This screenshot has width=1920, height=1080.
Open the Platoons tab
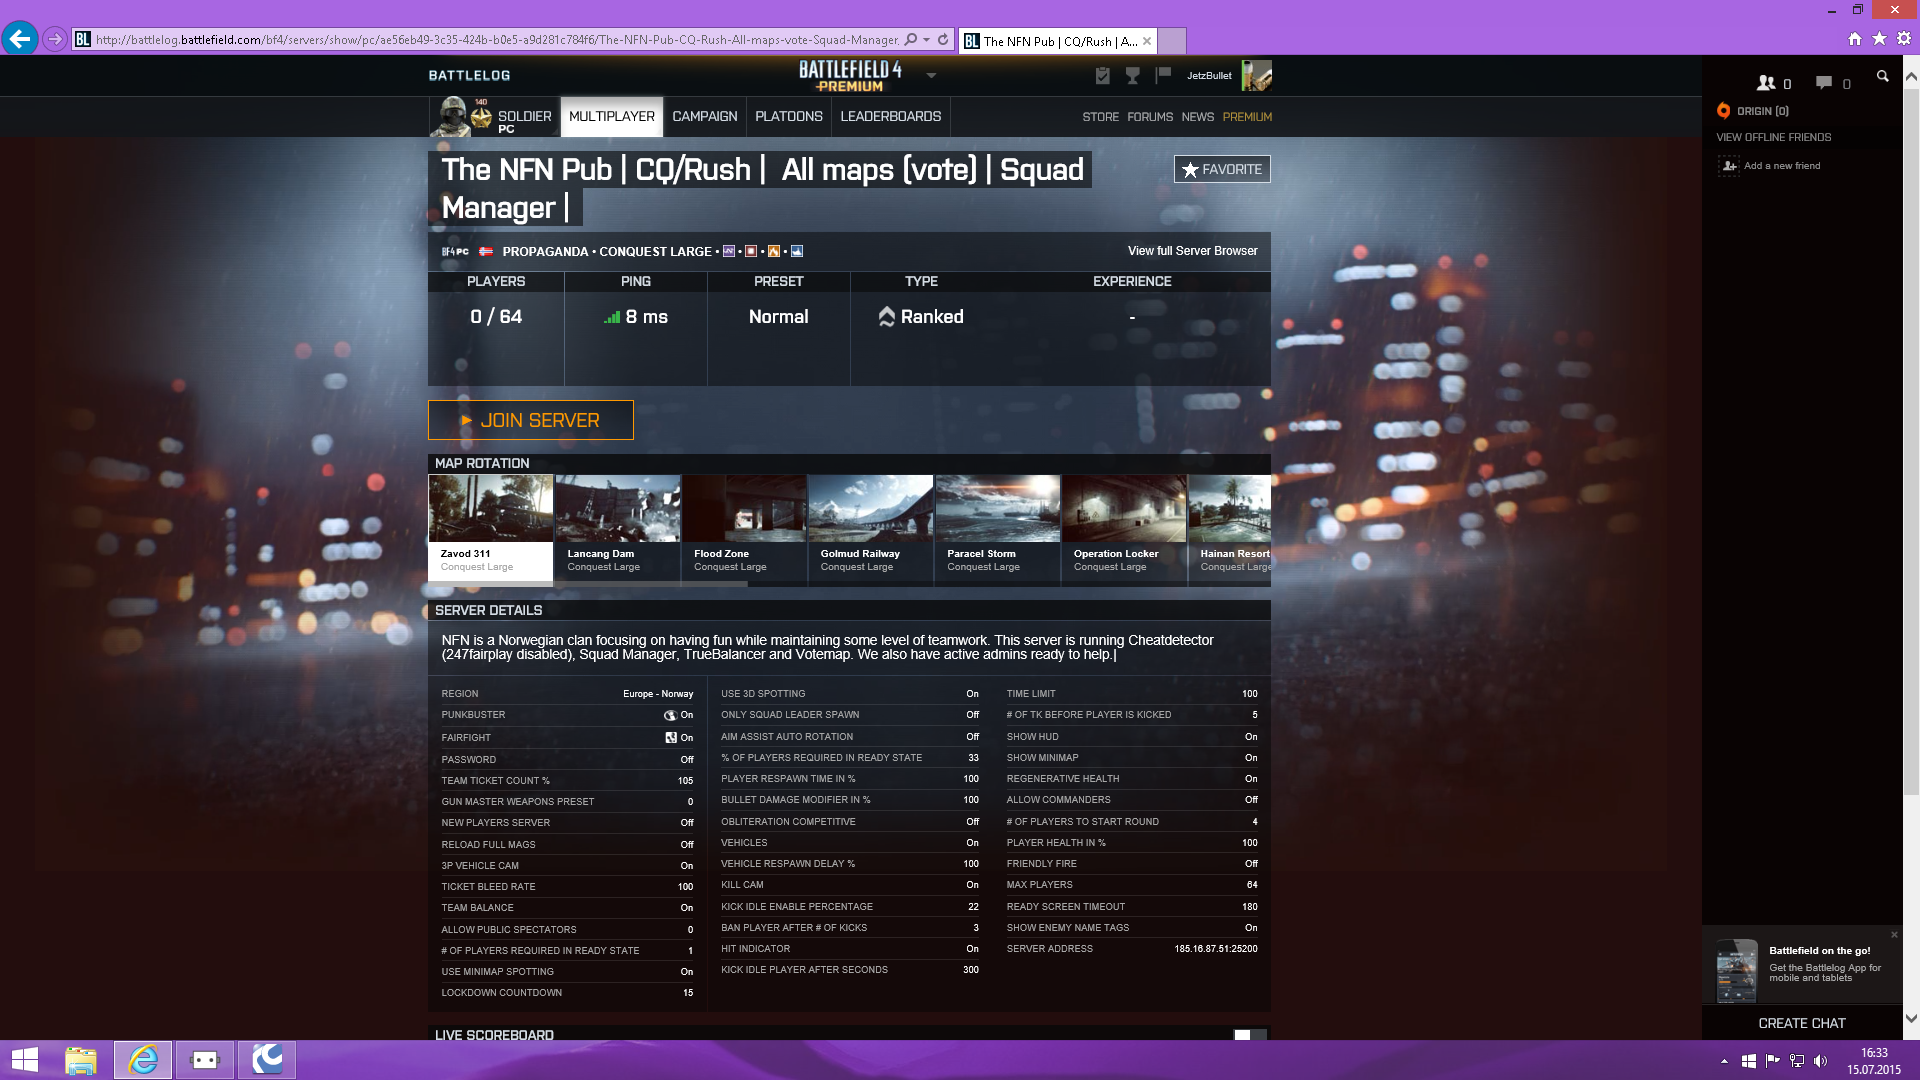788,117
